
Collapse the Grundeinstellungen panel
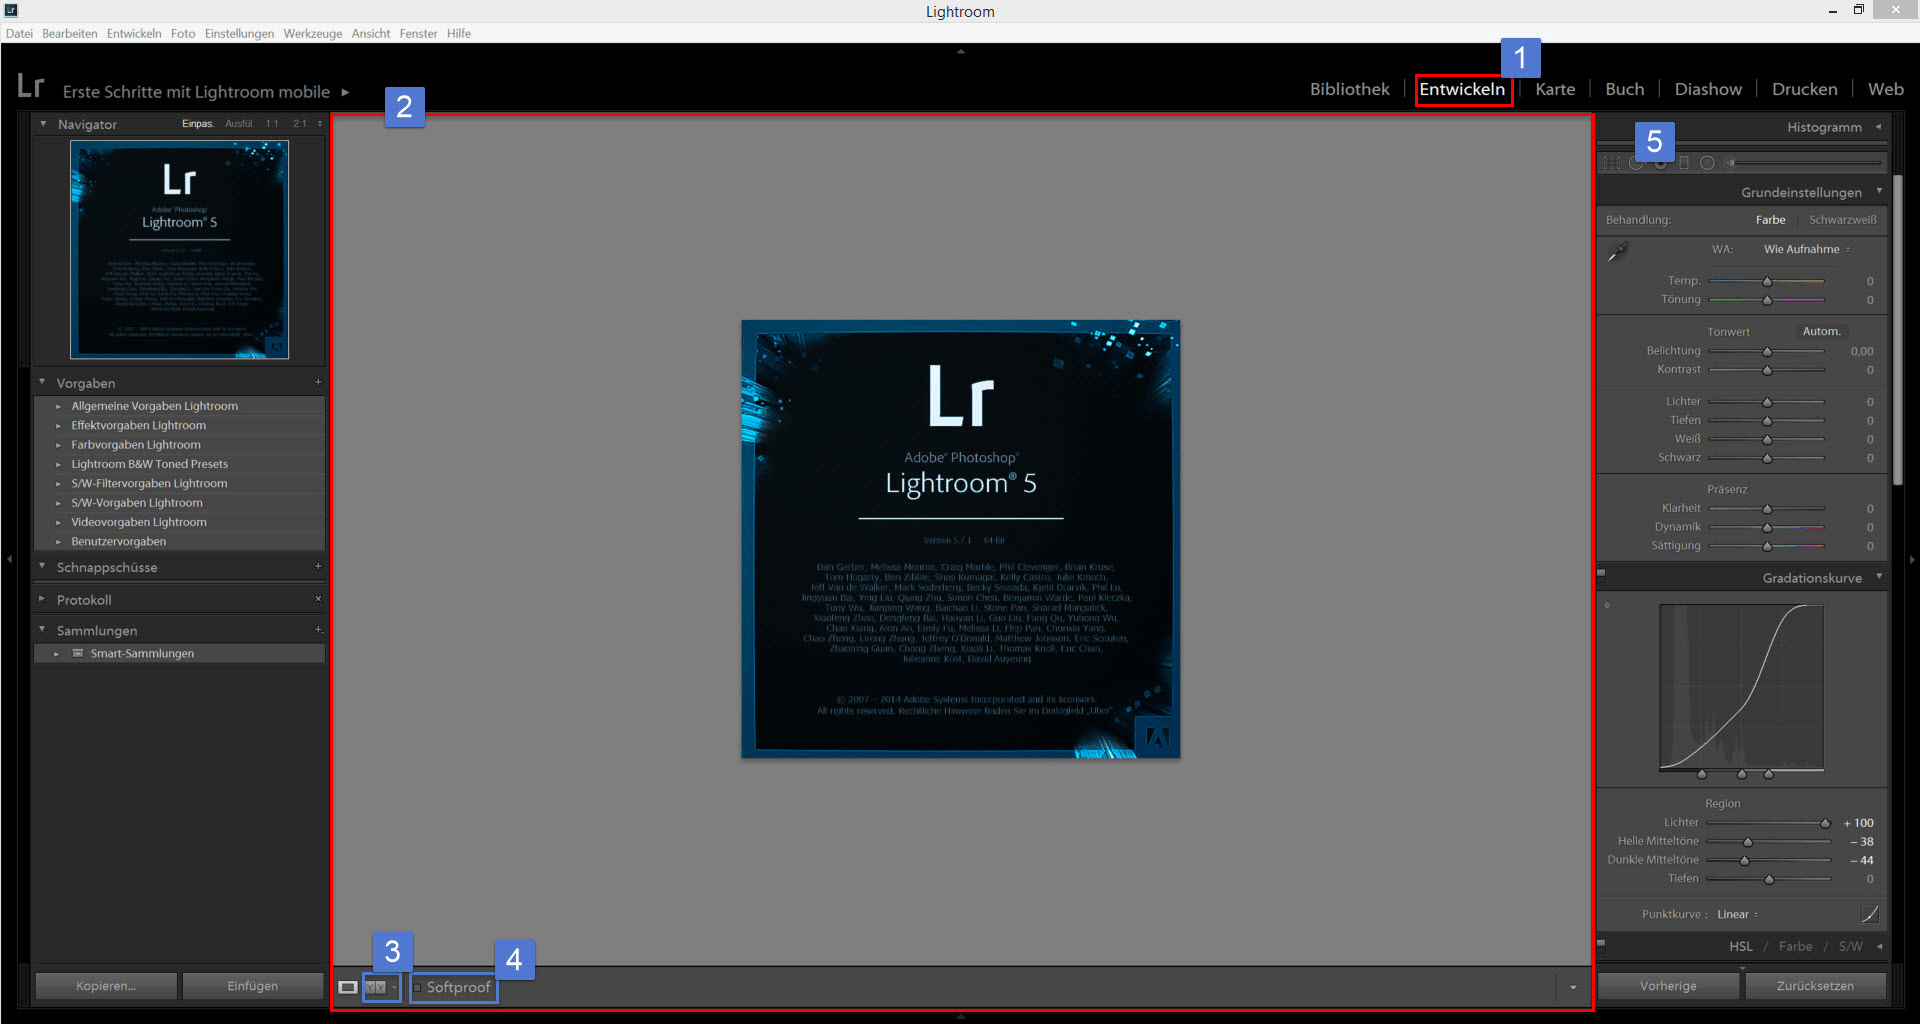pyautogui.click(x=1879, y=191)
